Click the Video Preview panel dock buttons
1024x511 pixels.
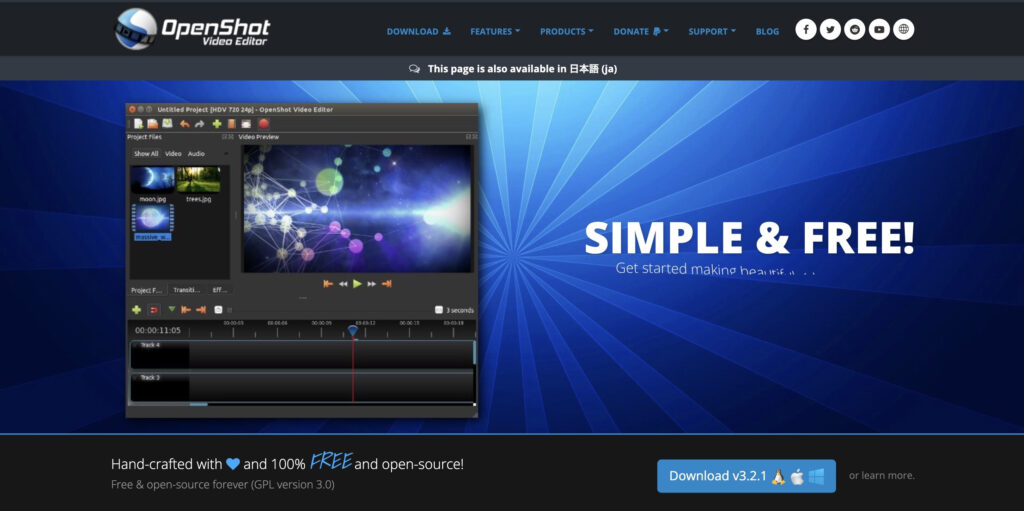coord(472,137)
